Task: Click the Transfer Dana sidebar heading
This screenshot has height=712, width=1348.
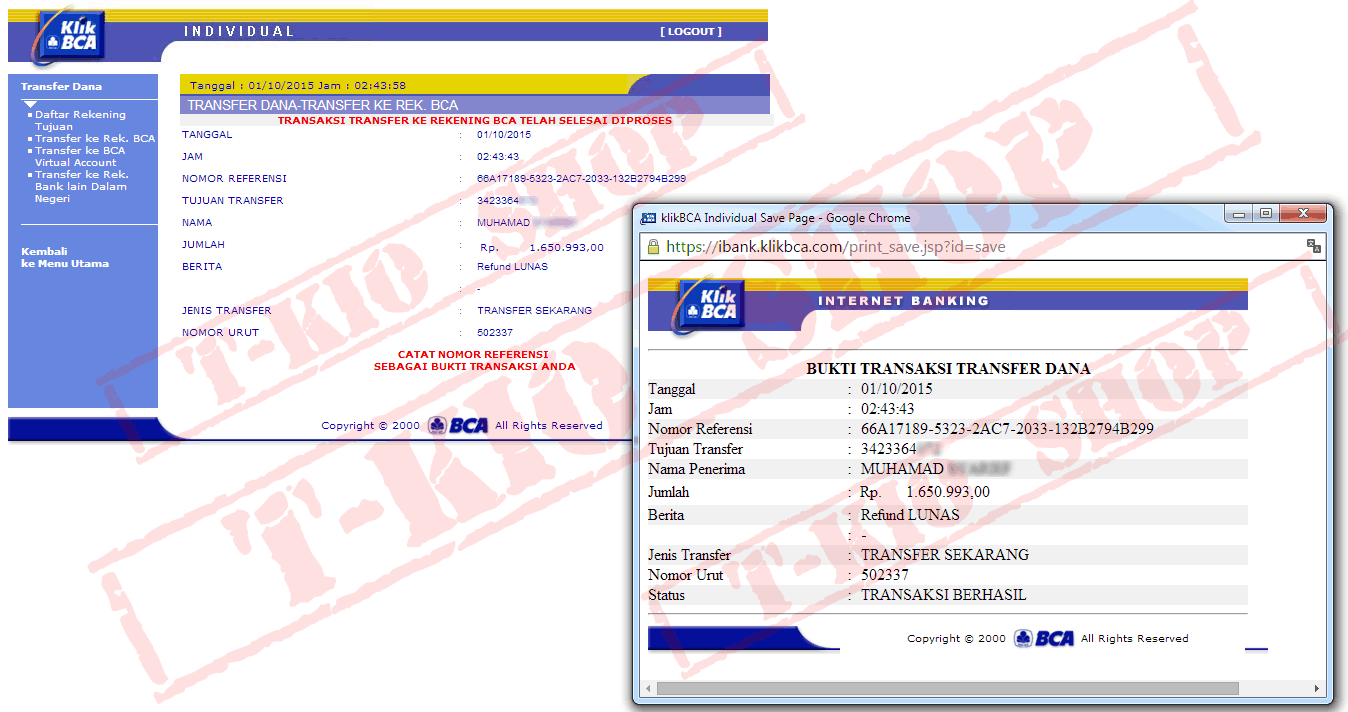Action: (x=61, y=86)
